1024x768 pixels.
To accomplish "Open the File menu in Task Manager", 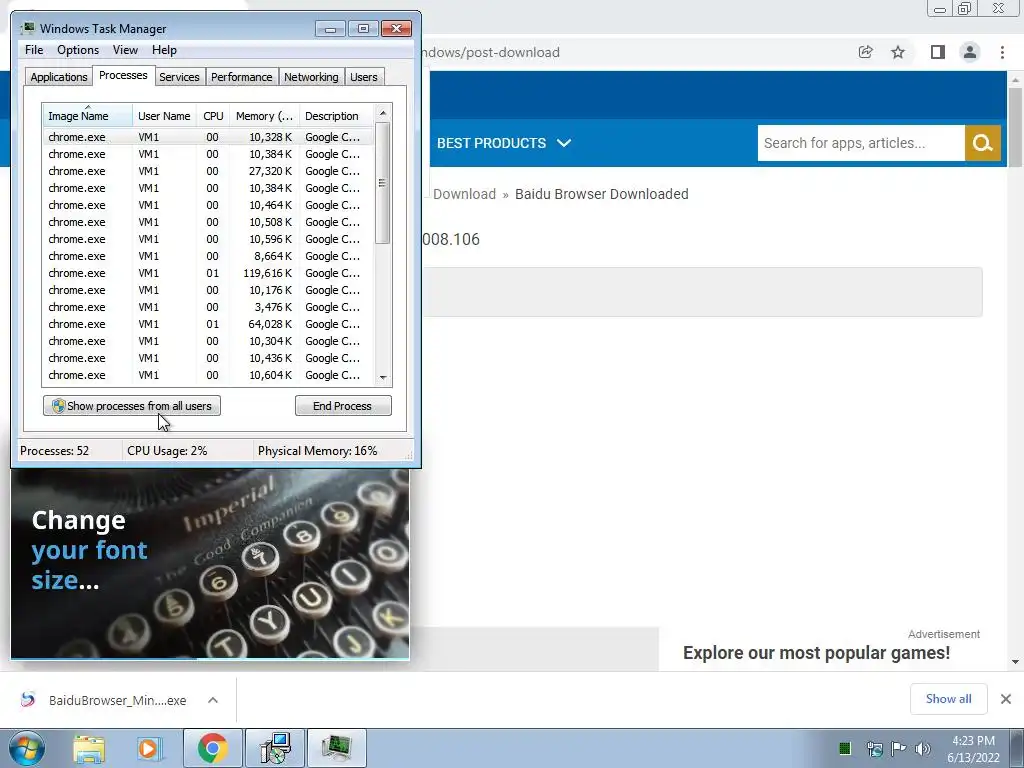I will pos(34,50).
